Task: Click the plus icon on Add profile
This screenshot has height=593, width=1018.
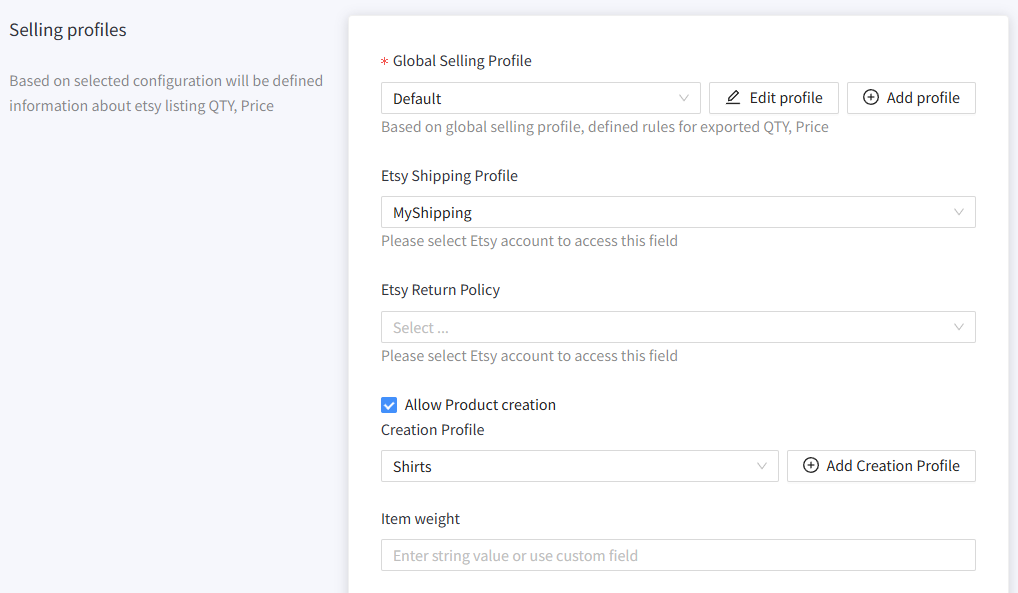Action: [871, 97]
